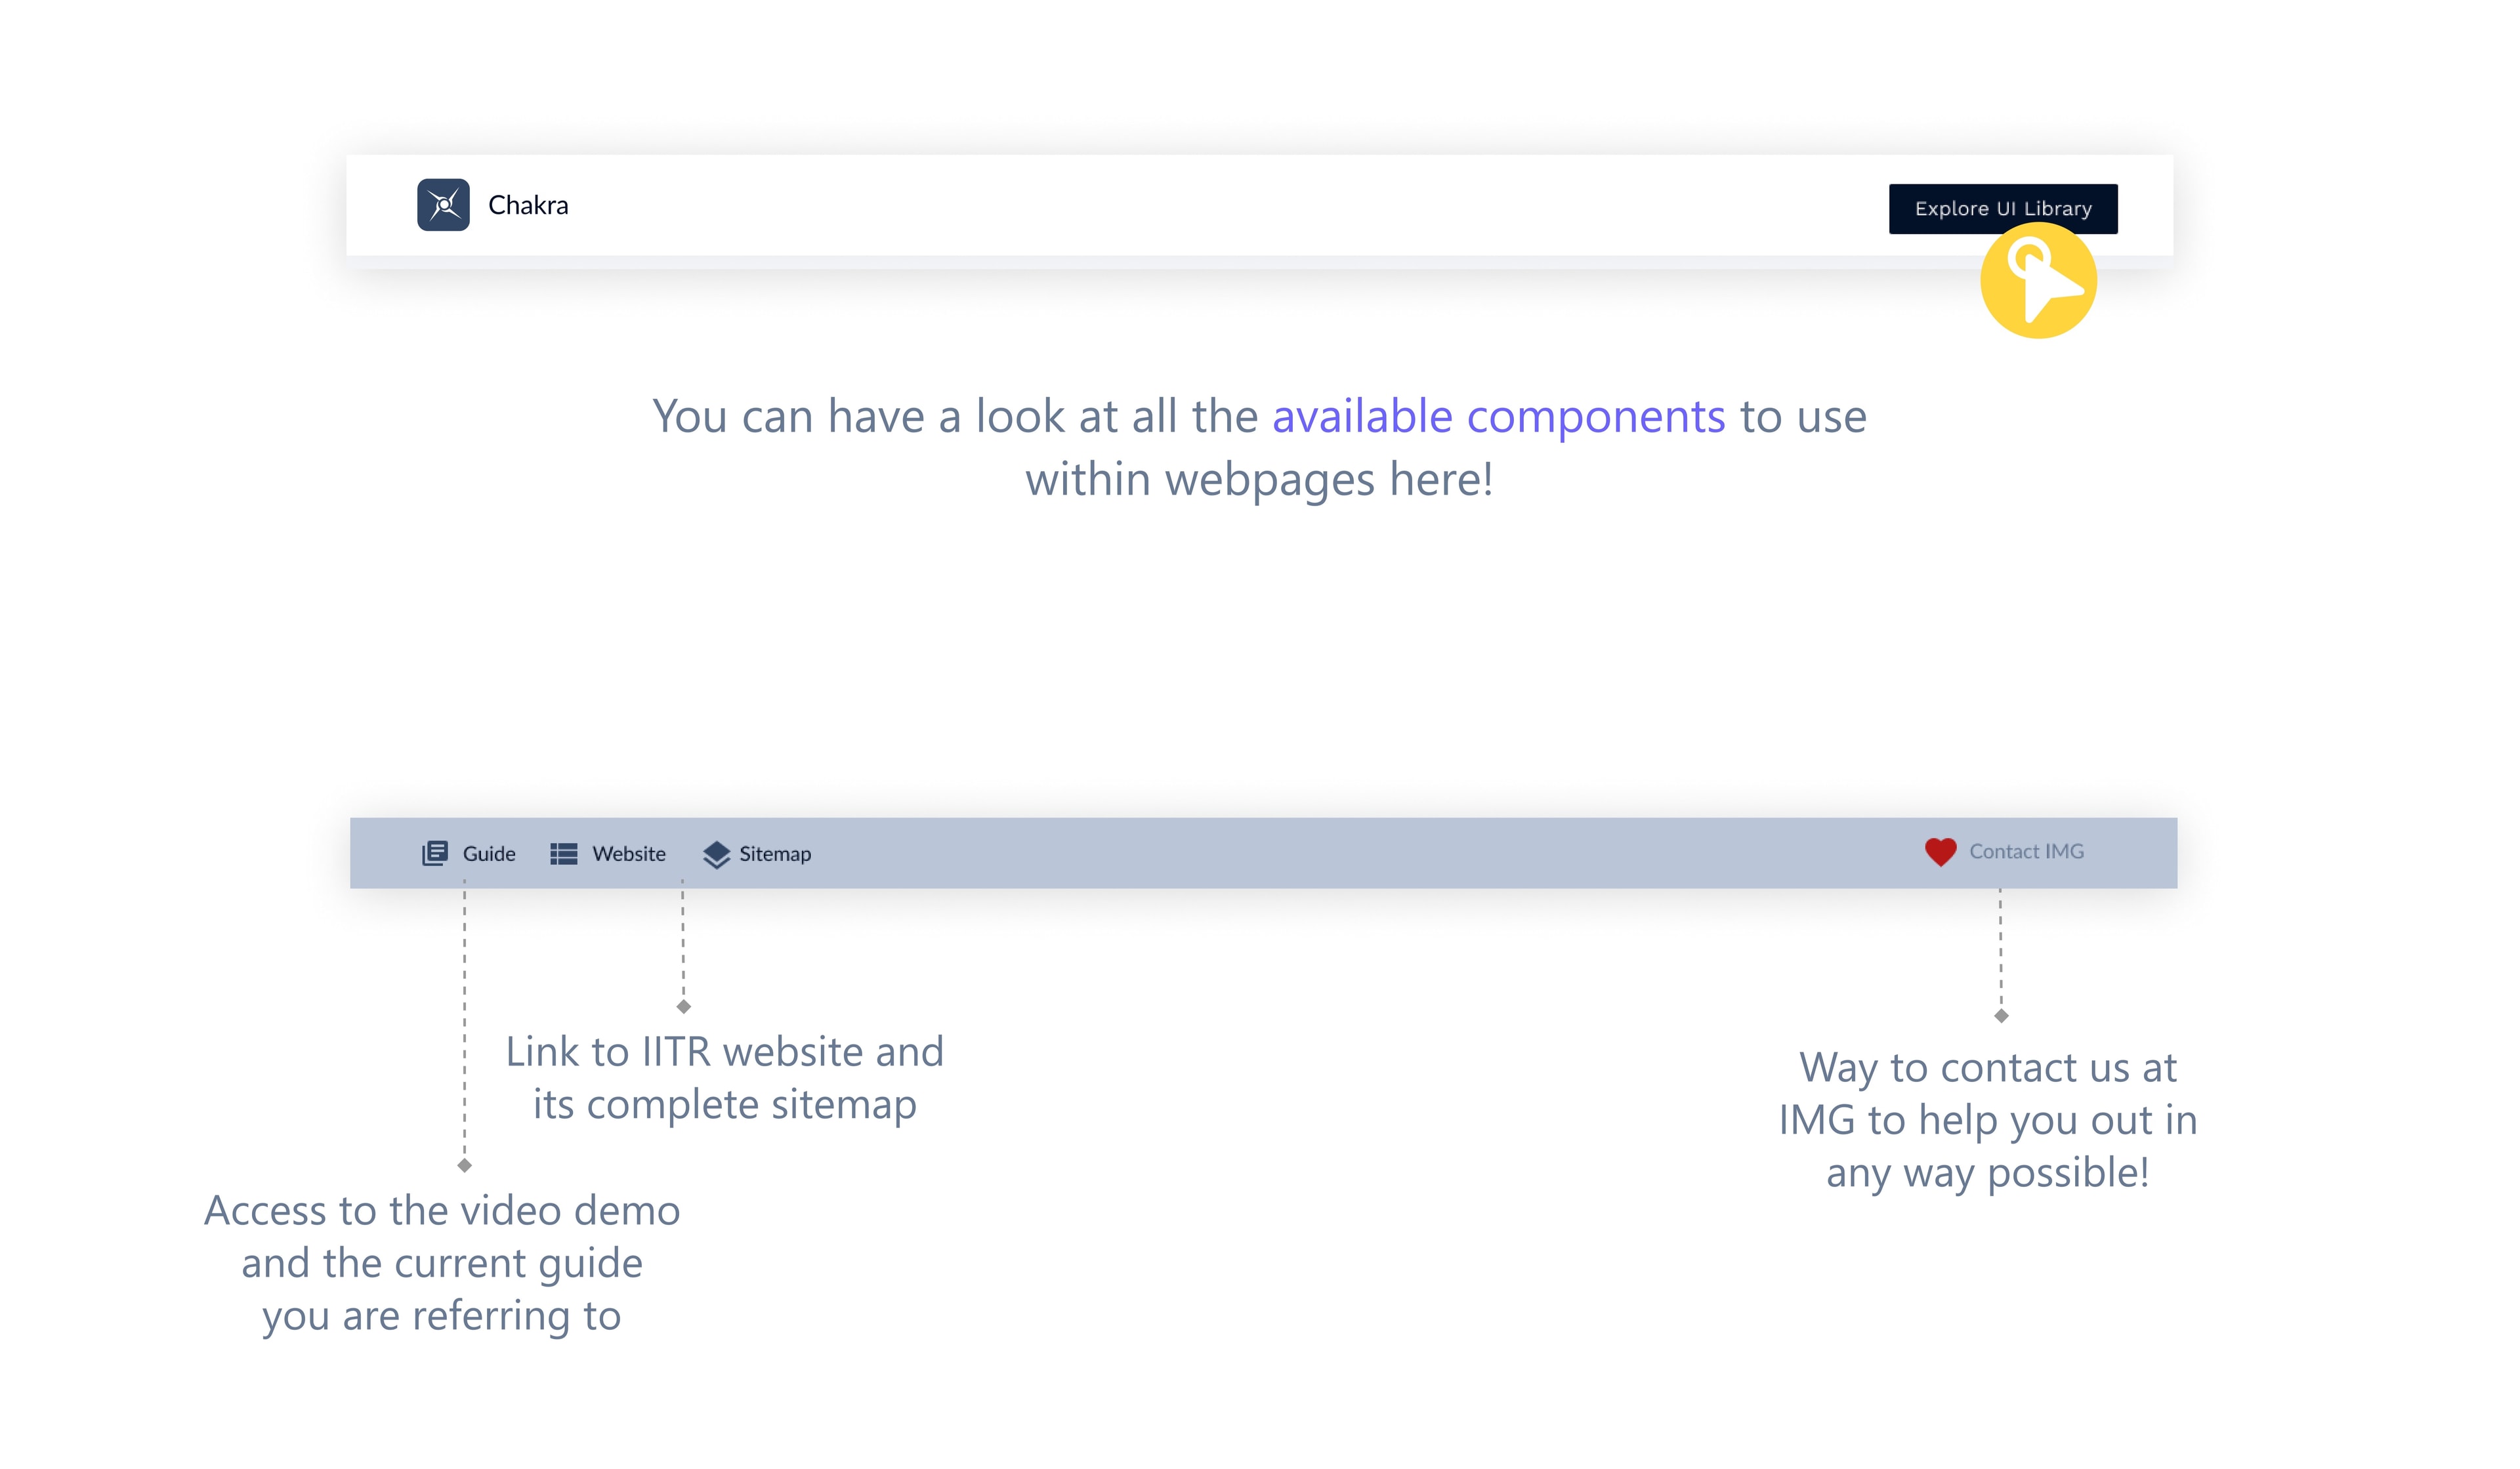Click the Chakra logo icon

pyautogui.click(x=443, y=205)
